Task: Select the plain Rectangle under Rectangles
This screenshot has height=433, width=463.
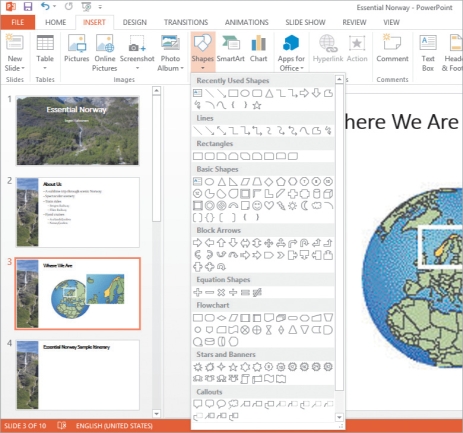Action: tap(198, 156)
